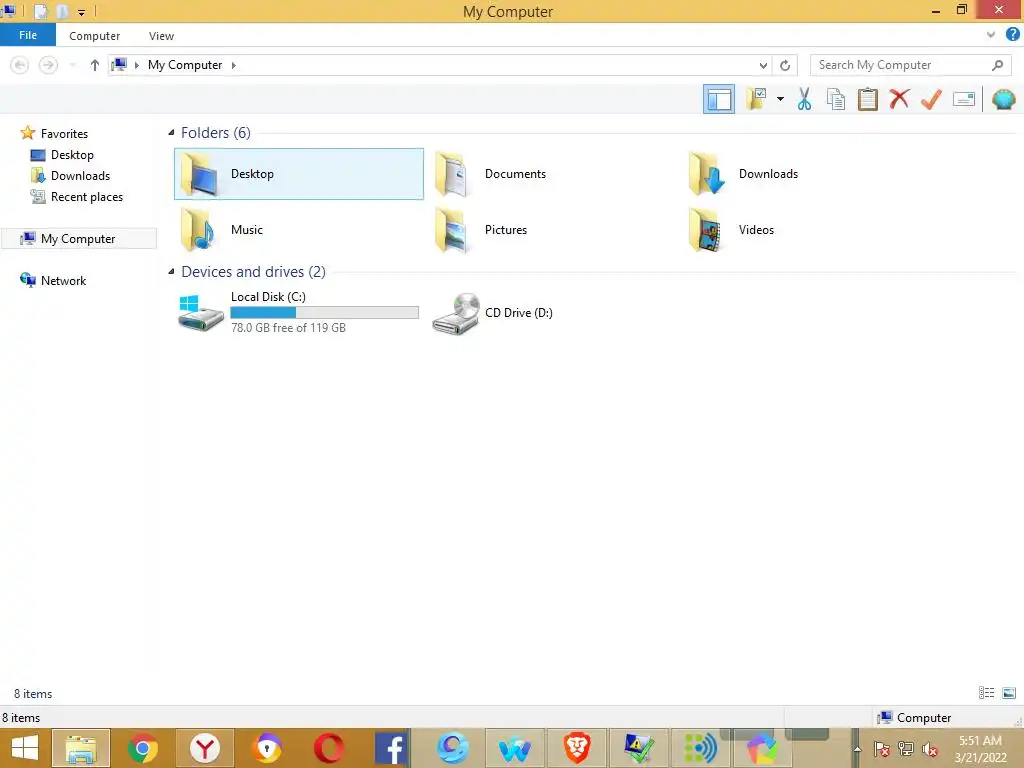The width and height of the screenshot is (1024, 768).
Task: Click the teal shell icon in toolbar
Action: pyautogui.click(x=1003, y=99)
